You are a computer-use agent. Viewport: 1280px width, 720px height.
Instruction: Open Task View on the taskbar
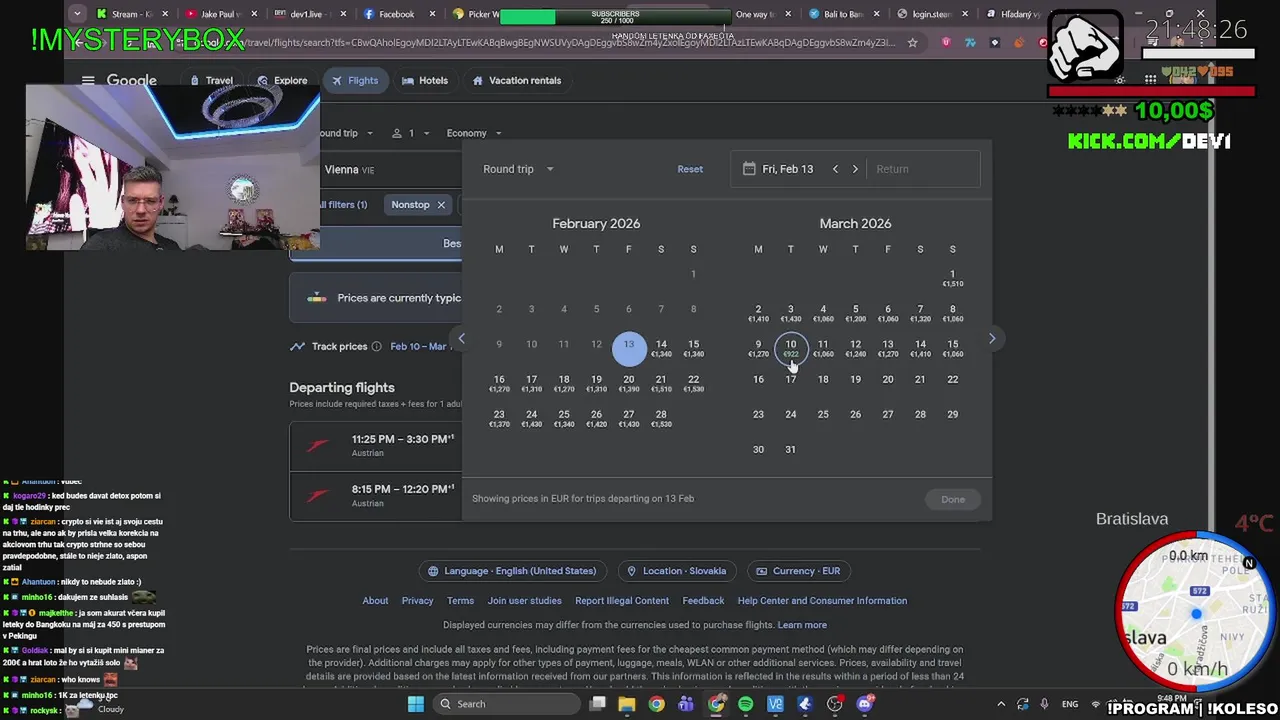(598, 704)
